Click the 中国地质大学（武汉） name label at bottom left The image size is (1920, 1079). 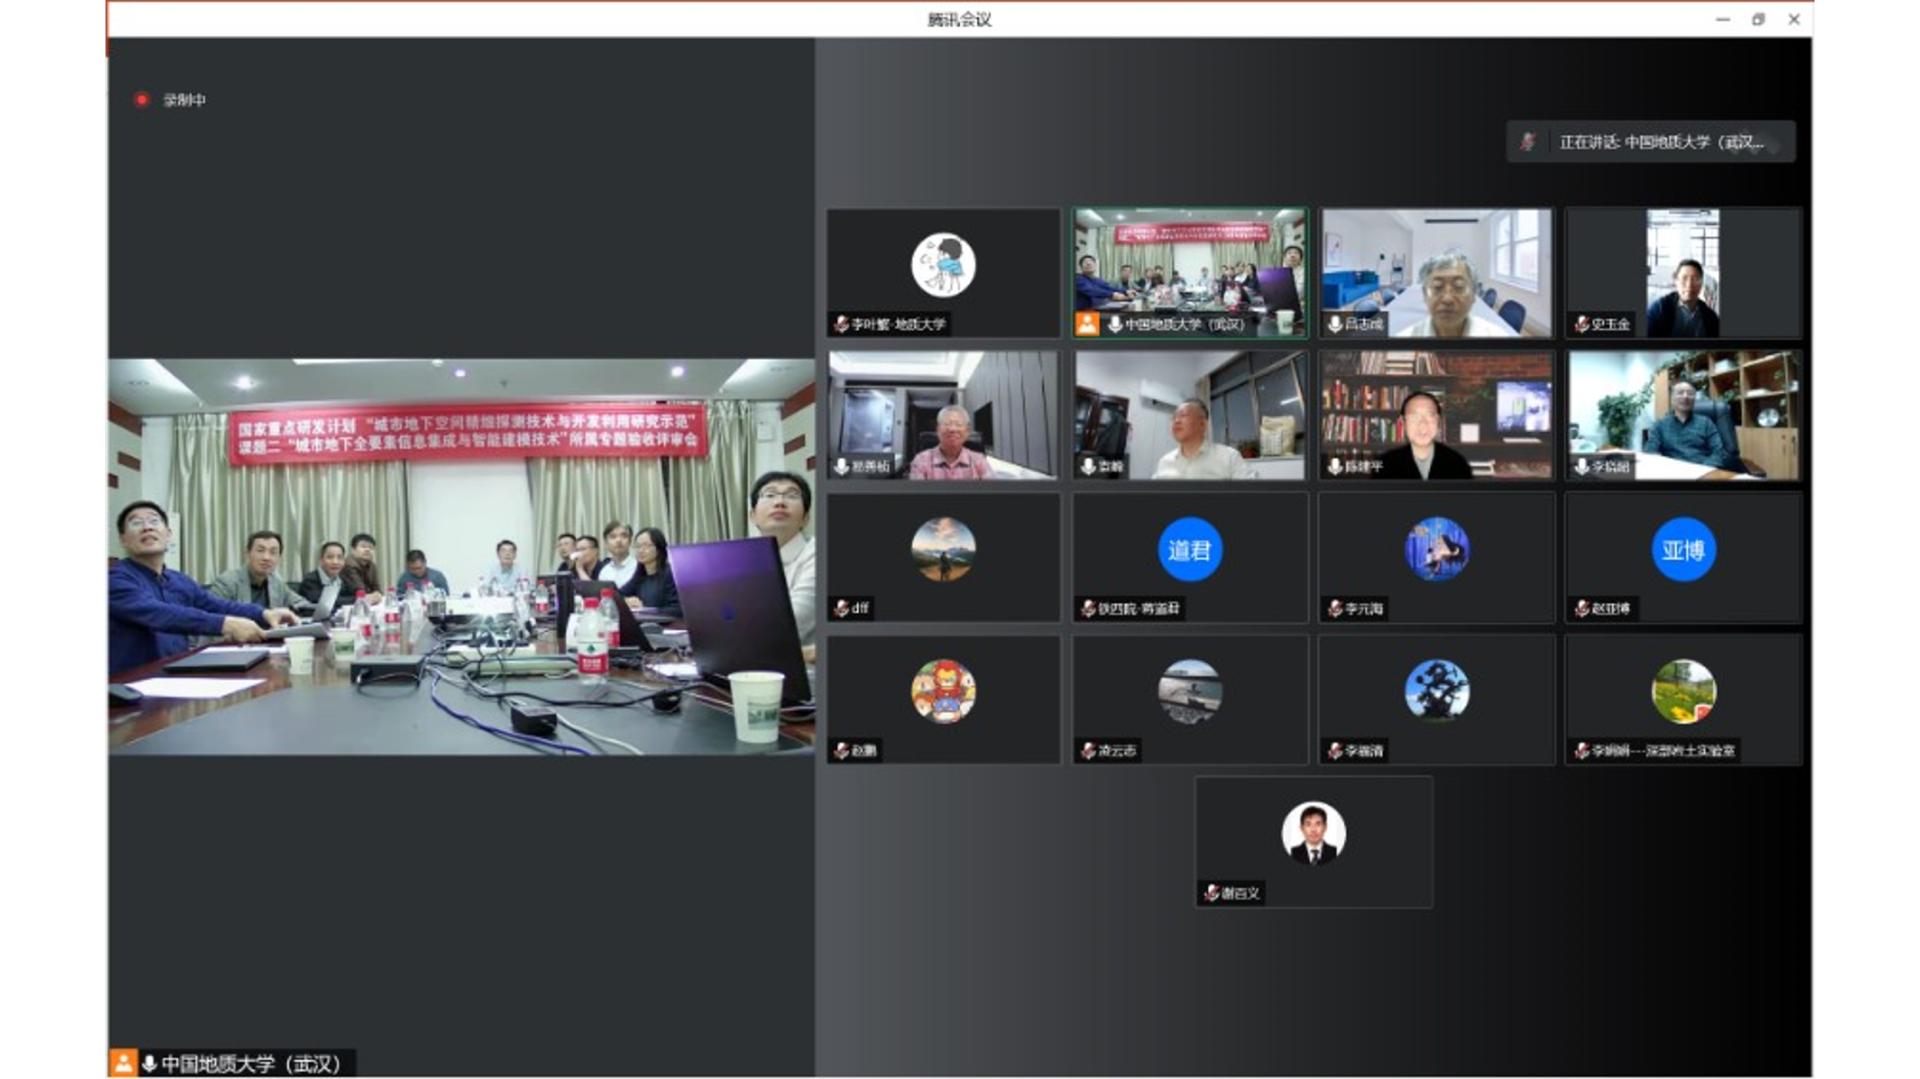pyautogui.click(x=250, y=1063)
